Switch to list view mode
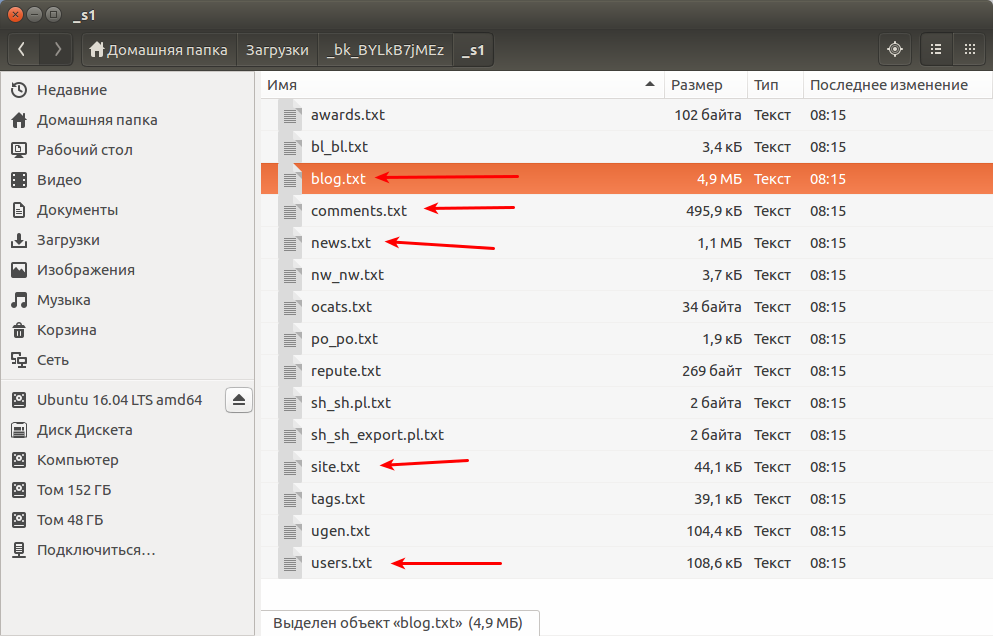 click(936, 49)
